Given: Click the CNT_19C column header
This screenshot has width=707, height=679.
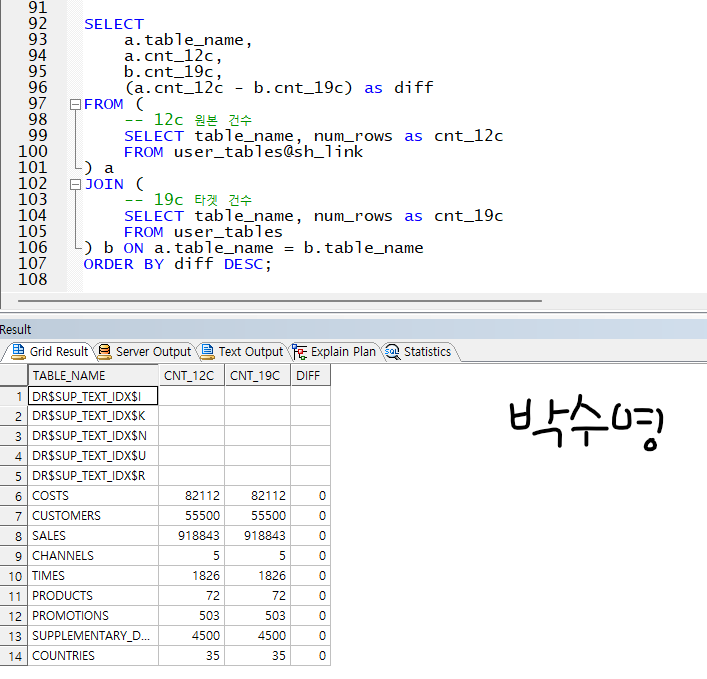Looking at the screenshot, I should click(x=257, y=376).
